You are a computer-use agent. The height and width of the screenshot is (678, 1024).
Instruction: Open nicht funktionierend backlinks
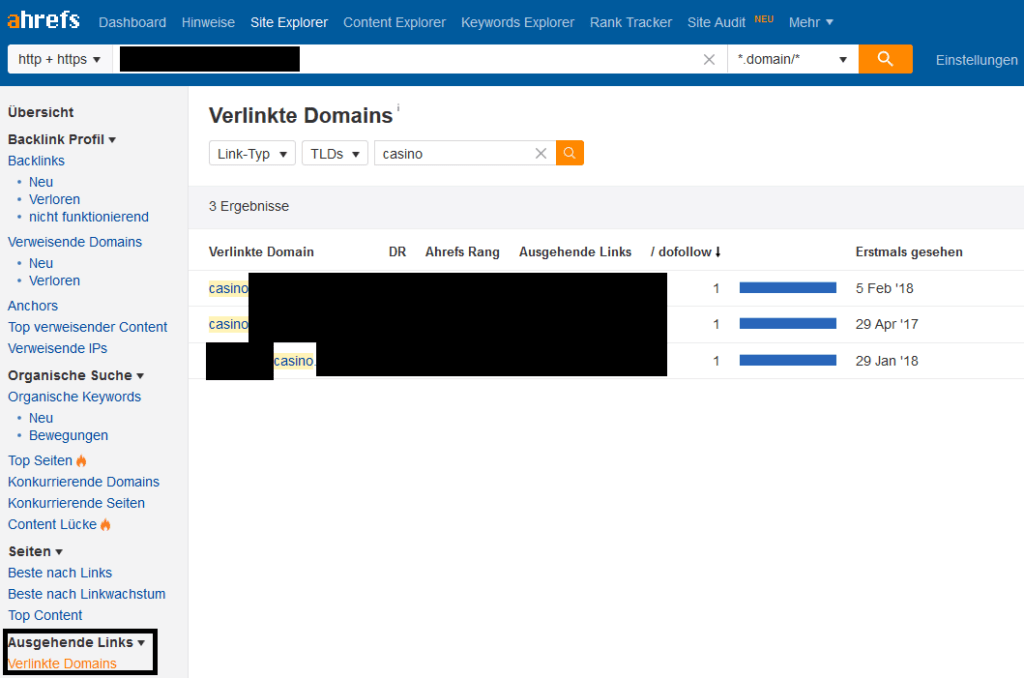point(89,217)
